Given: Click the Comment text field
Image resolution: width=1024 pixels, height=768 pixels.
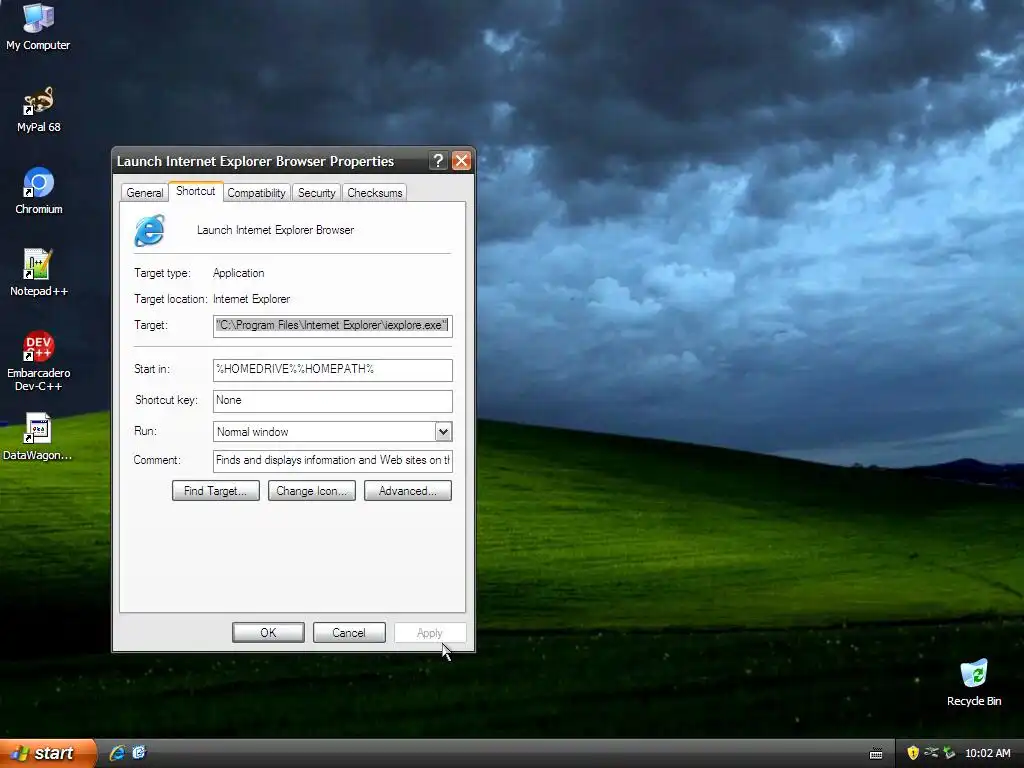Looking at the screenshot, I should pyautogui.click(x=332, y=460).
